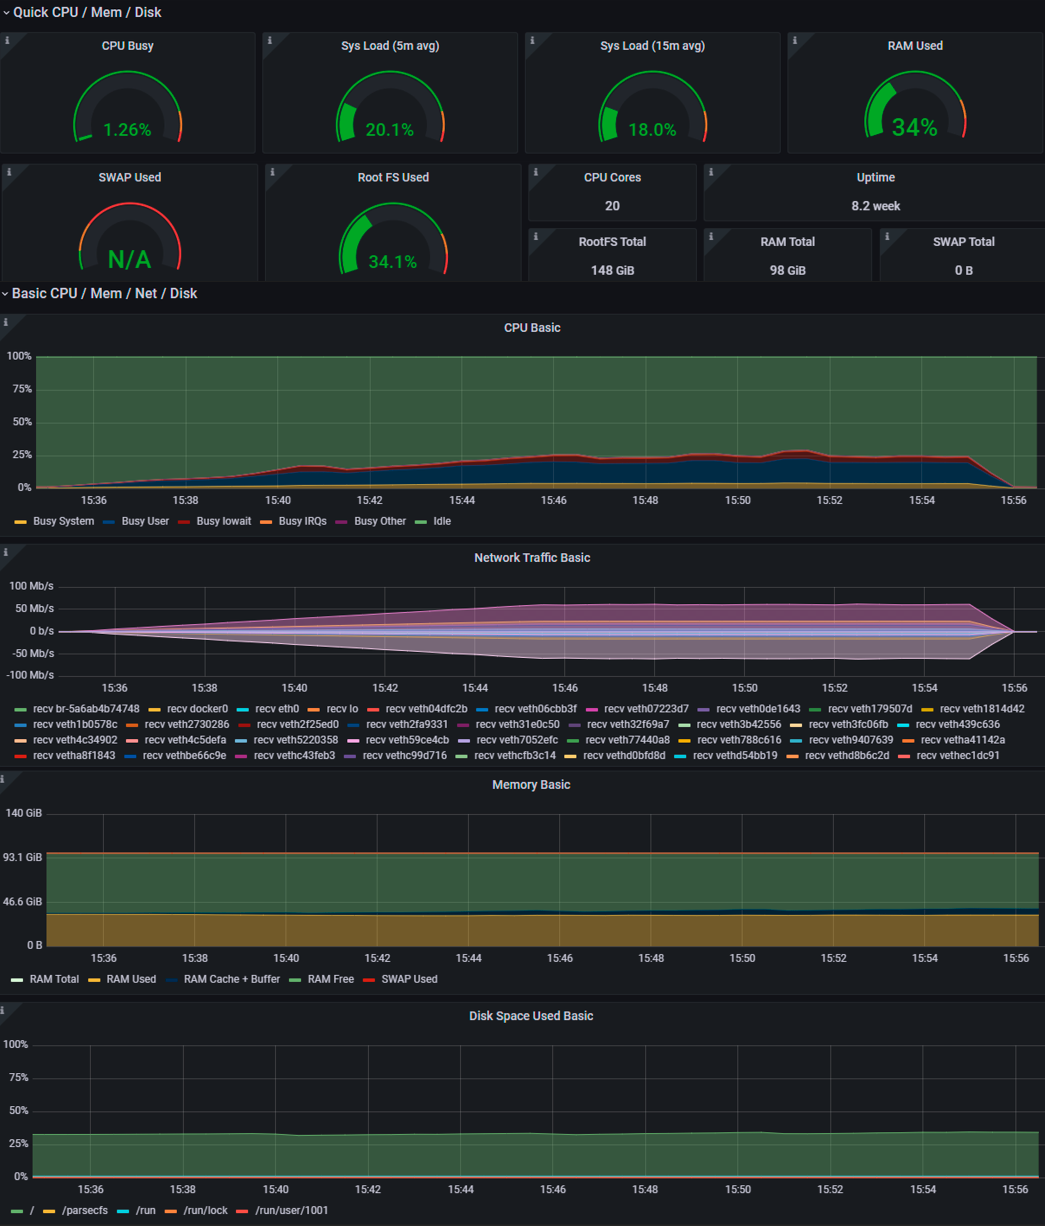
Task: Click the recv eth0 legend entry
Action: 276,709
